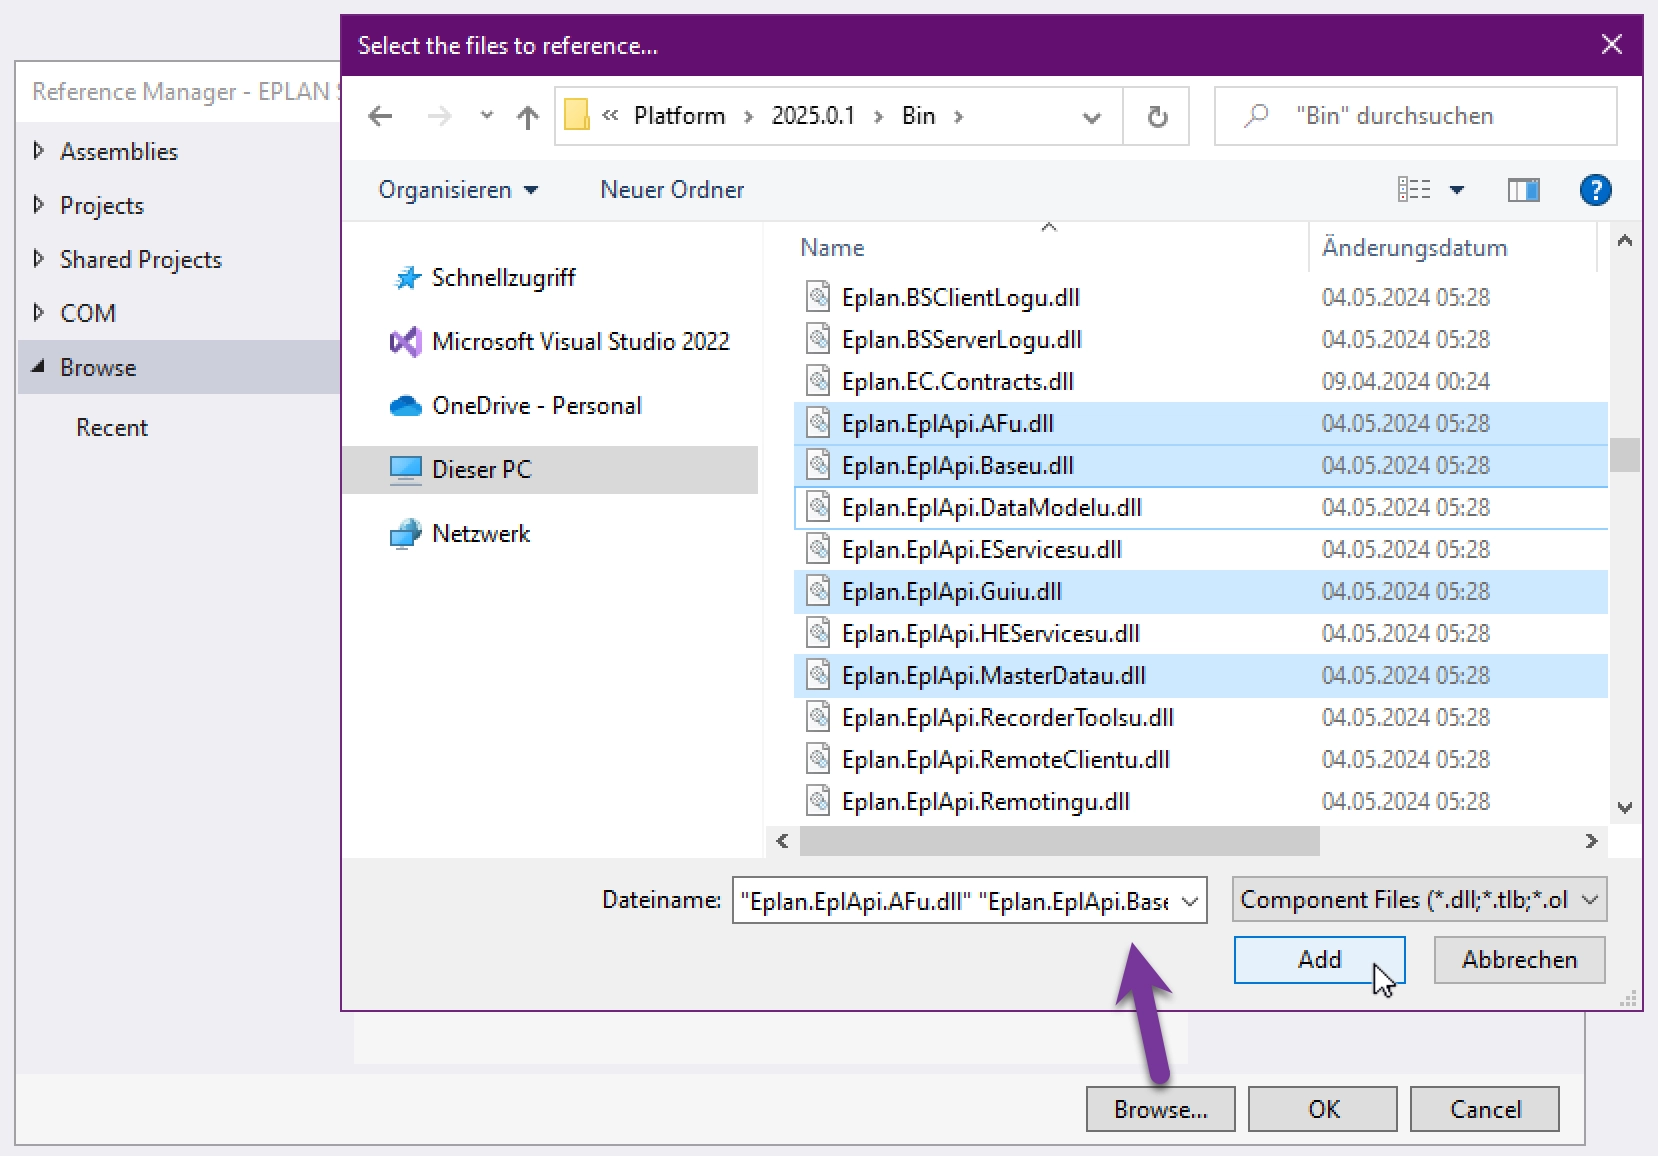
Task: Click OK in Reference Manager
Action: [1323, 1109]
